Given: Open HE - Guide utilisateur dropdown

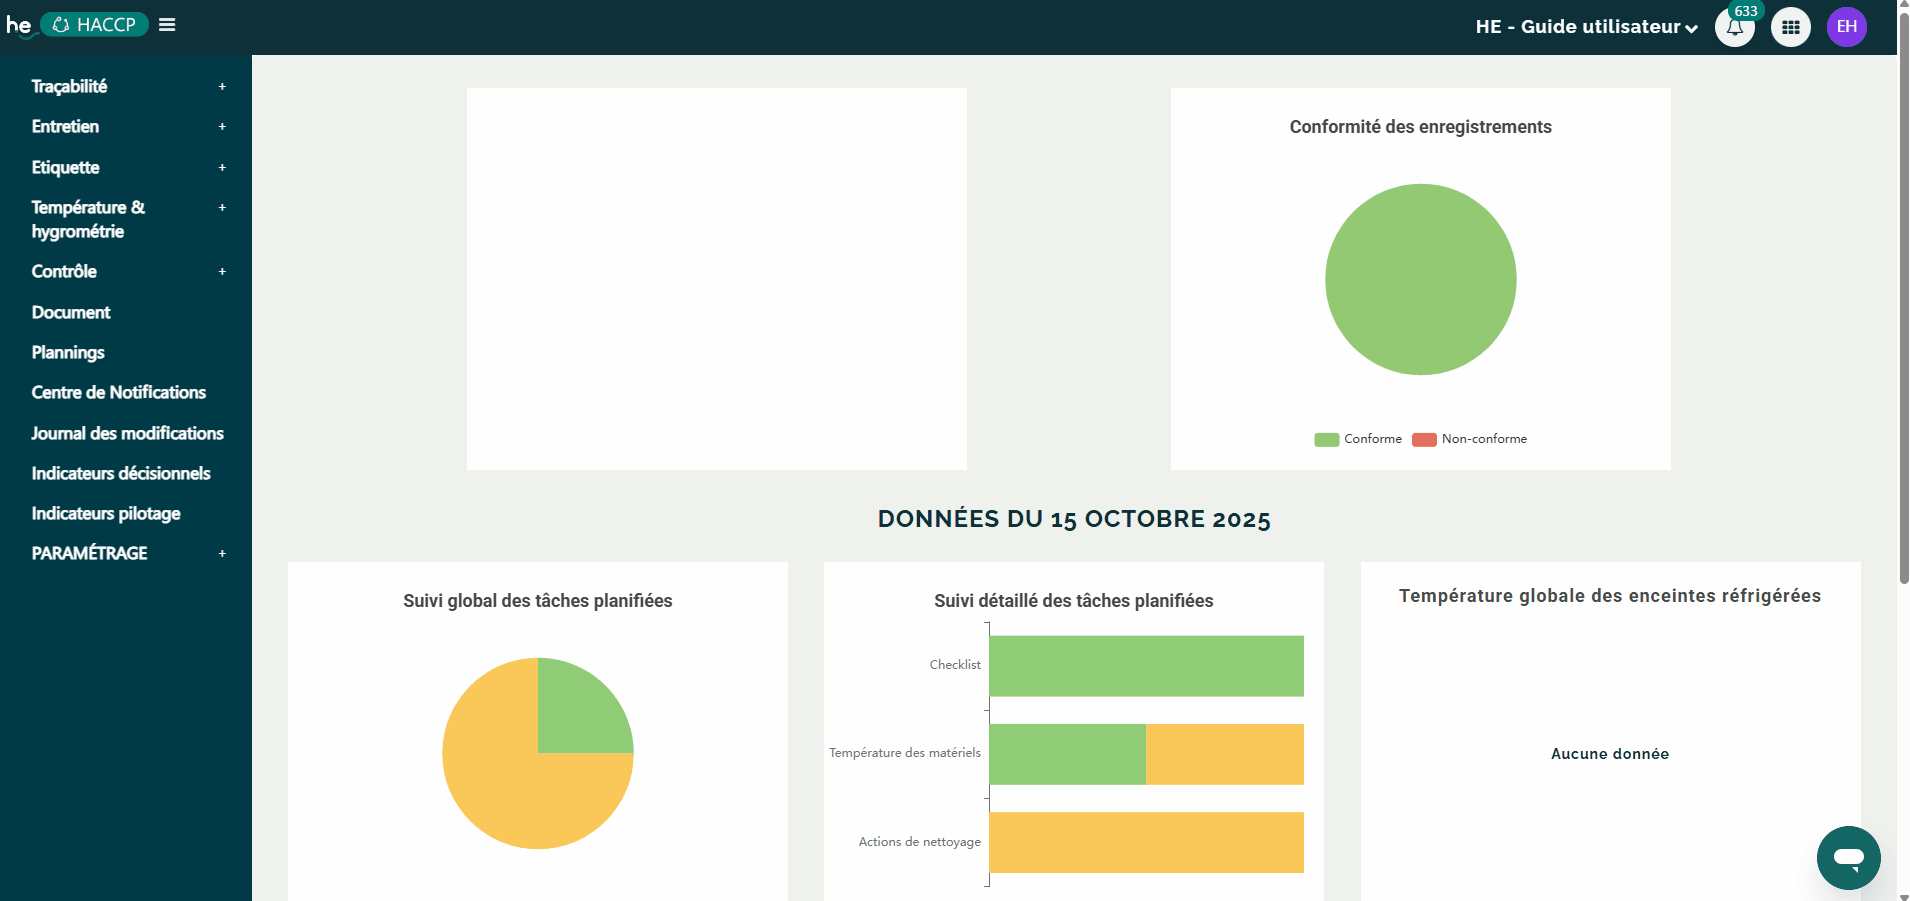Looking at the screenshot, I should [x=1586, y=27].
